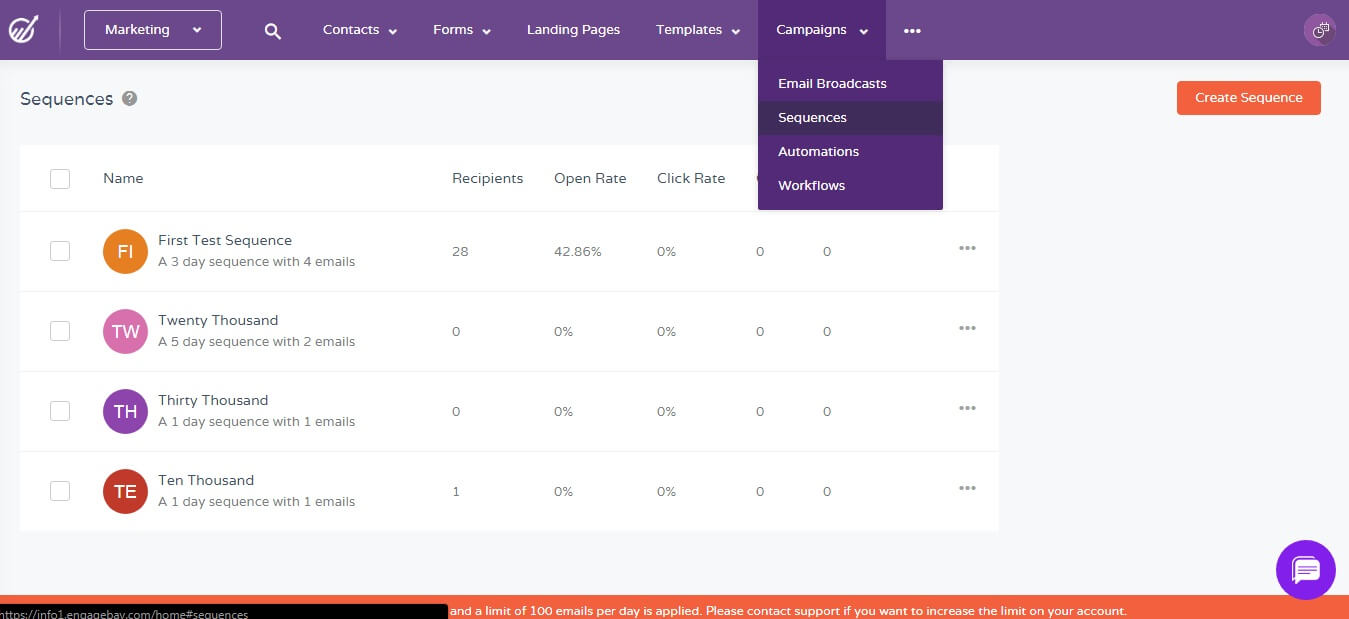The height and width of the screenshot is (619, 1349).
Task: Open the search magnifier icon
Action: point(272,31)
